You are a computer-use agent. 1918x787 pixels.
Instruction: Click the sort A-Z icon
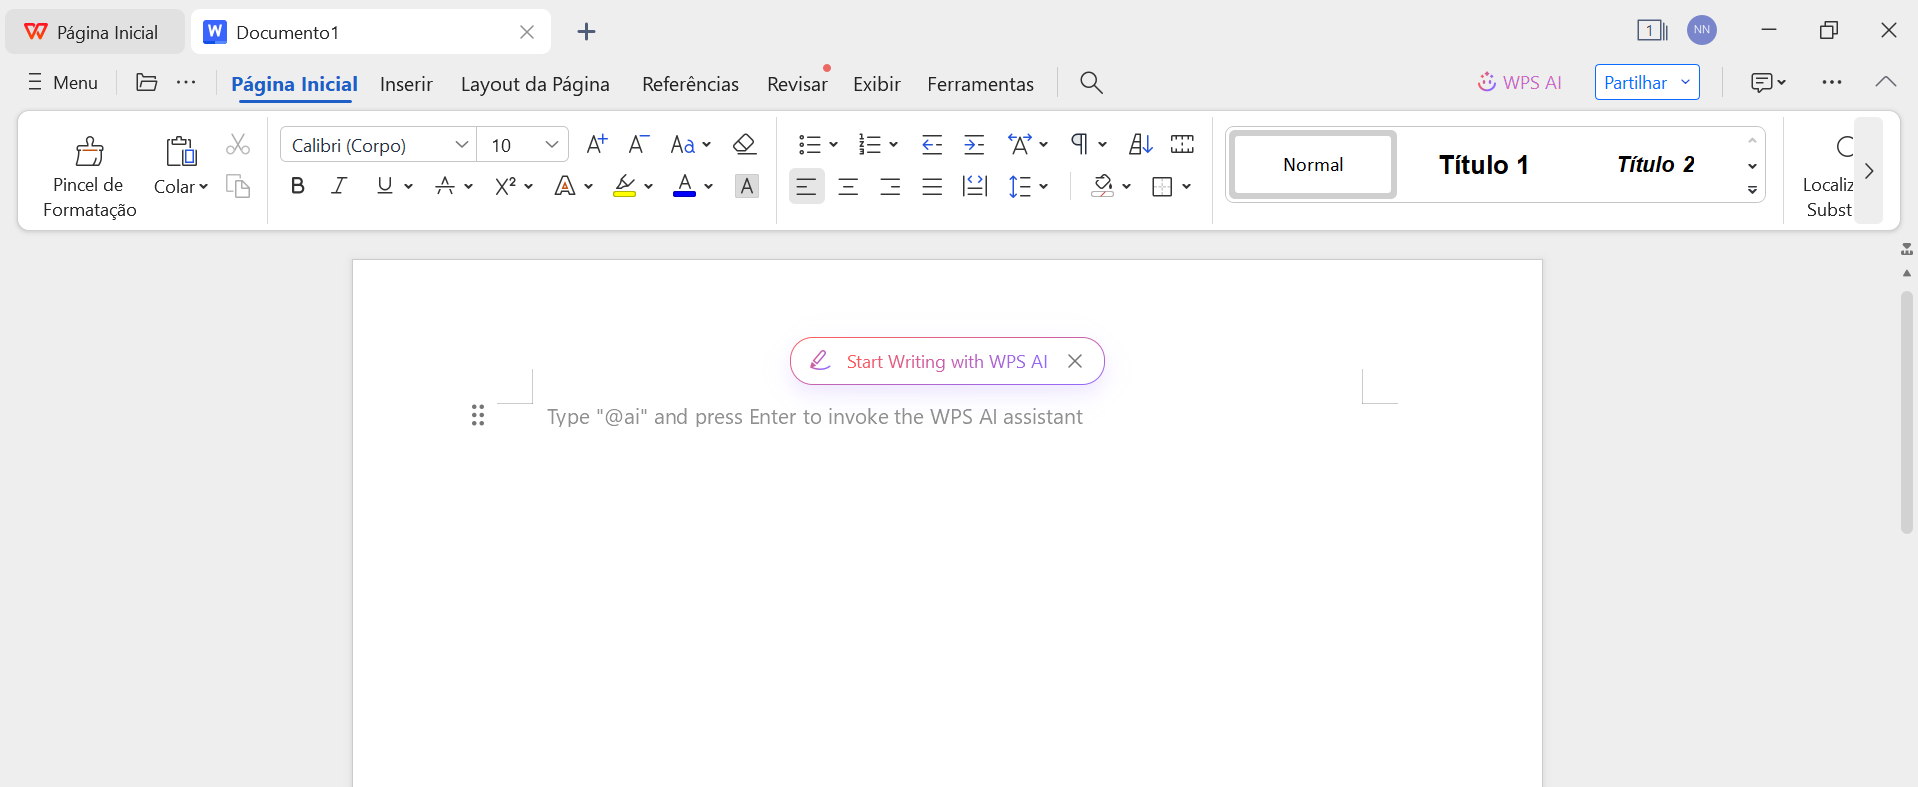[x=1141, y=145]
